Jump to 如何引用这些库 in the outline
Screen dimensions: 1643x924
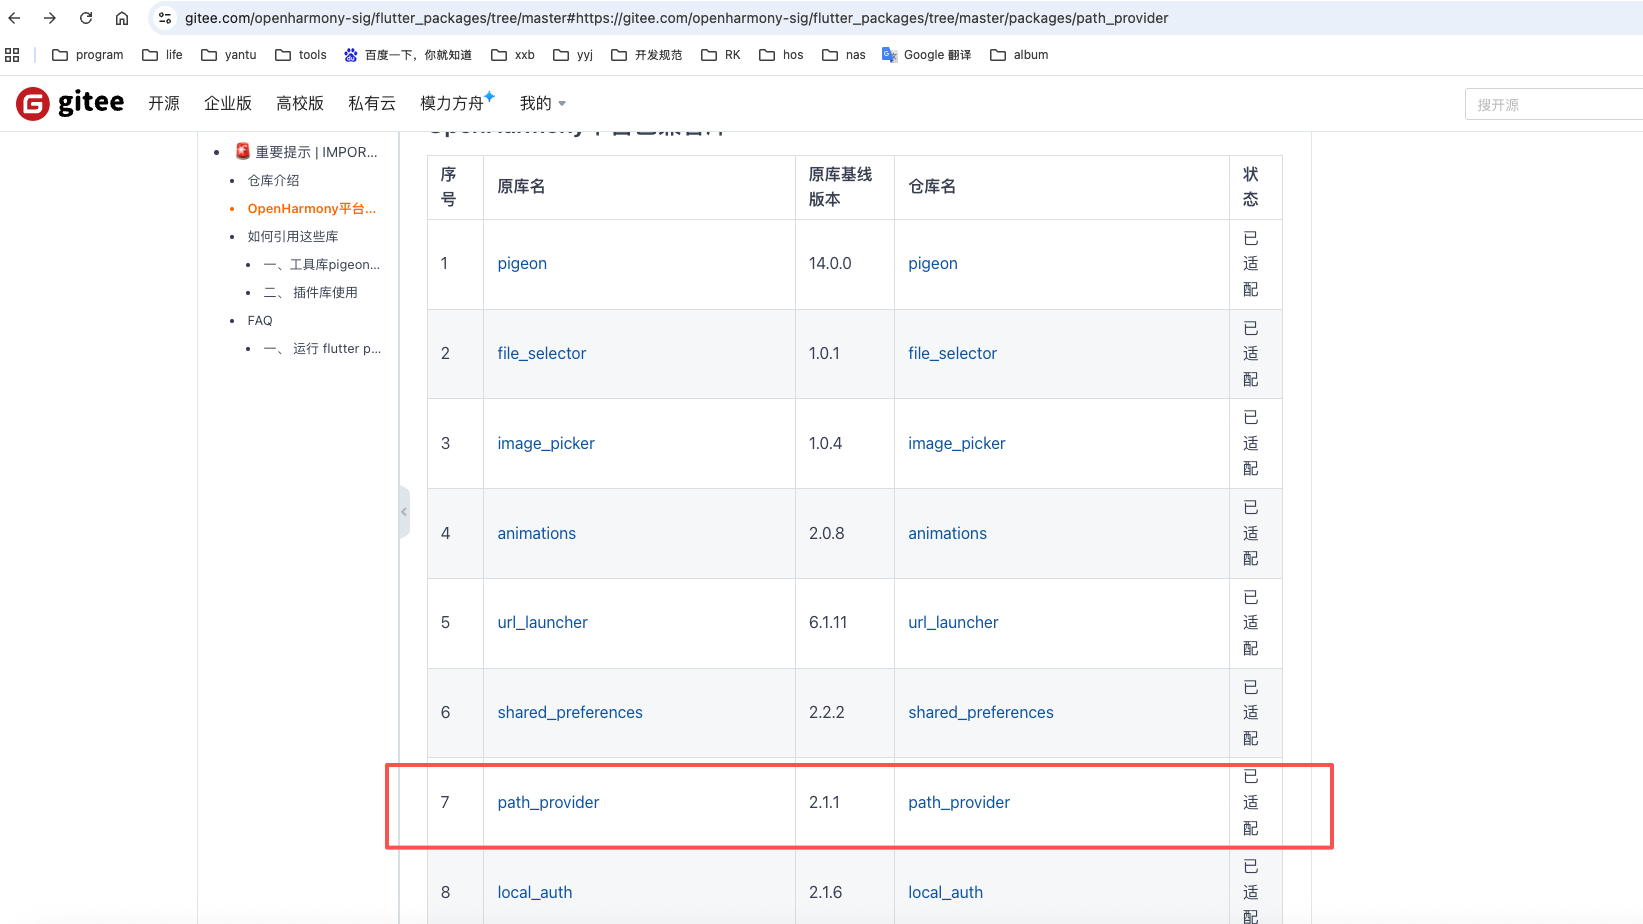[293, 236]
